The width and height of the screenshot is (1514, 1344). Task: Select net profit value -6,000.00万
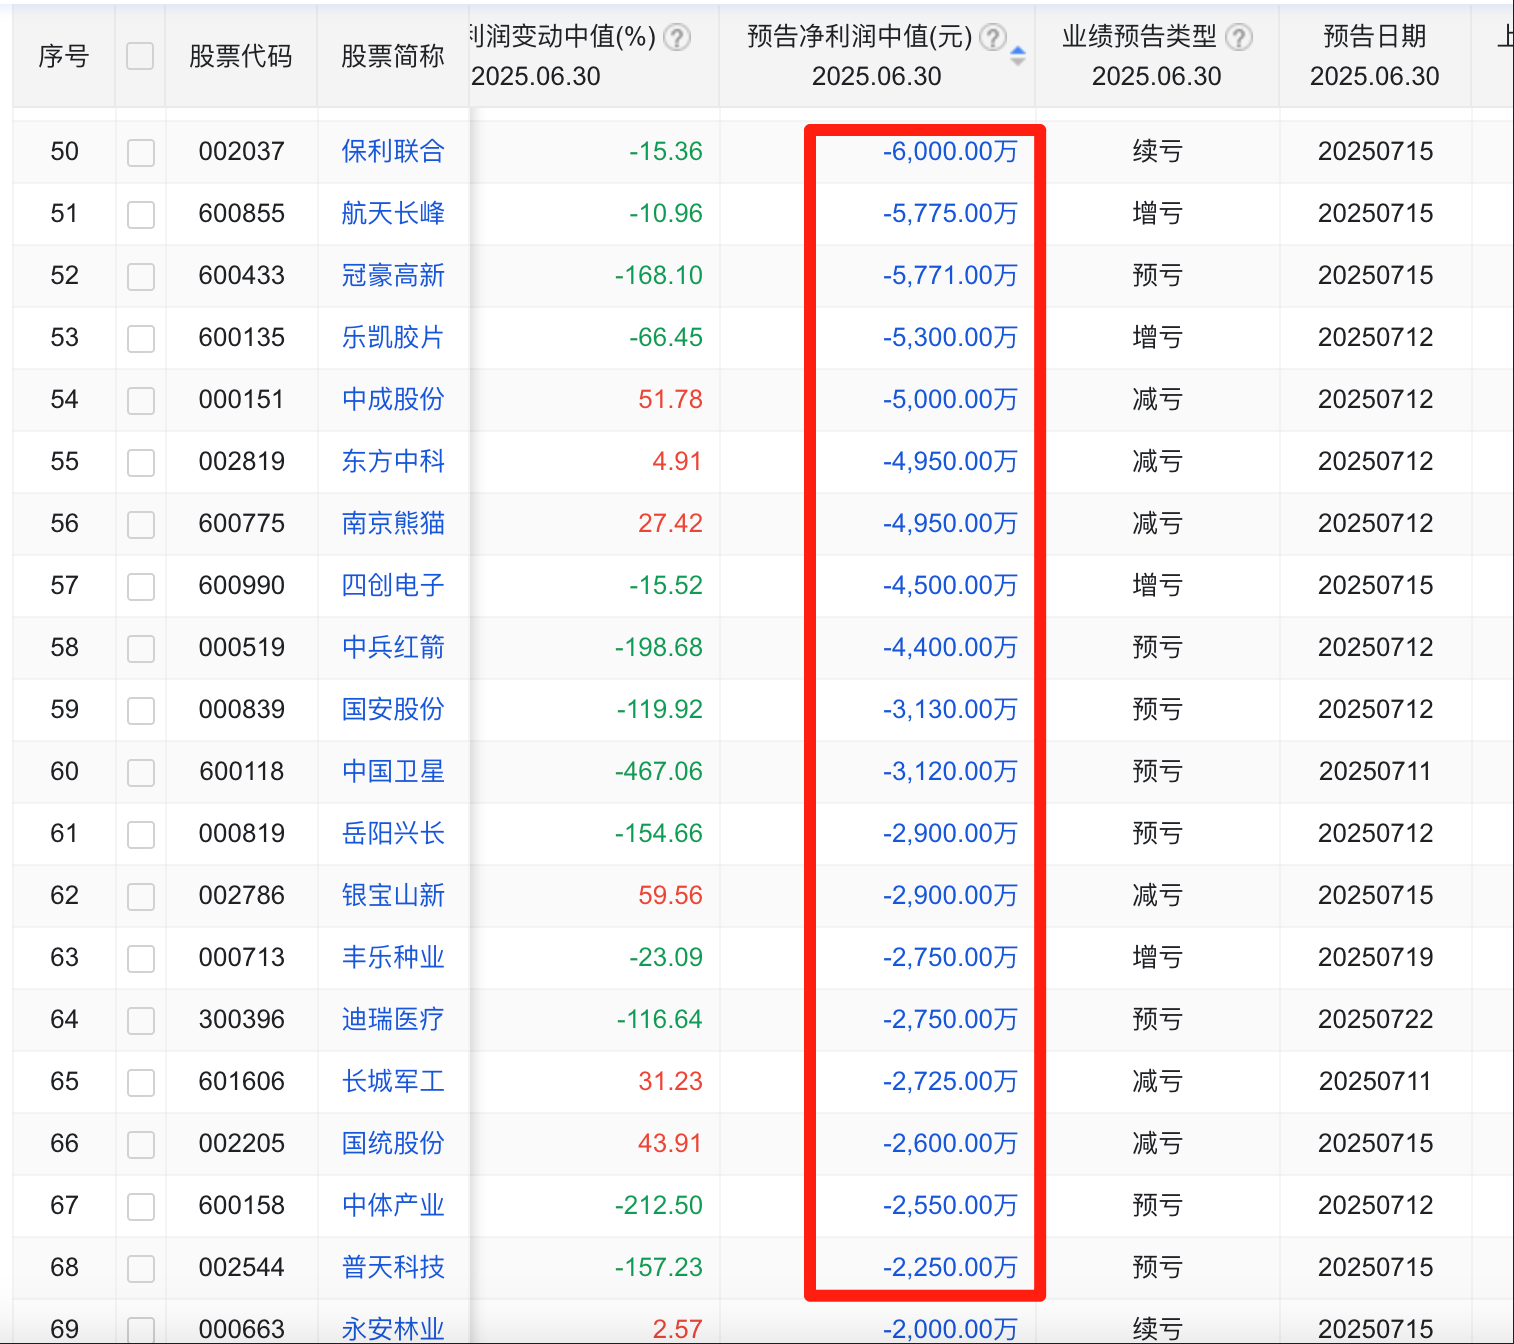[950, 151]
